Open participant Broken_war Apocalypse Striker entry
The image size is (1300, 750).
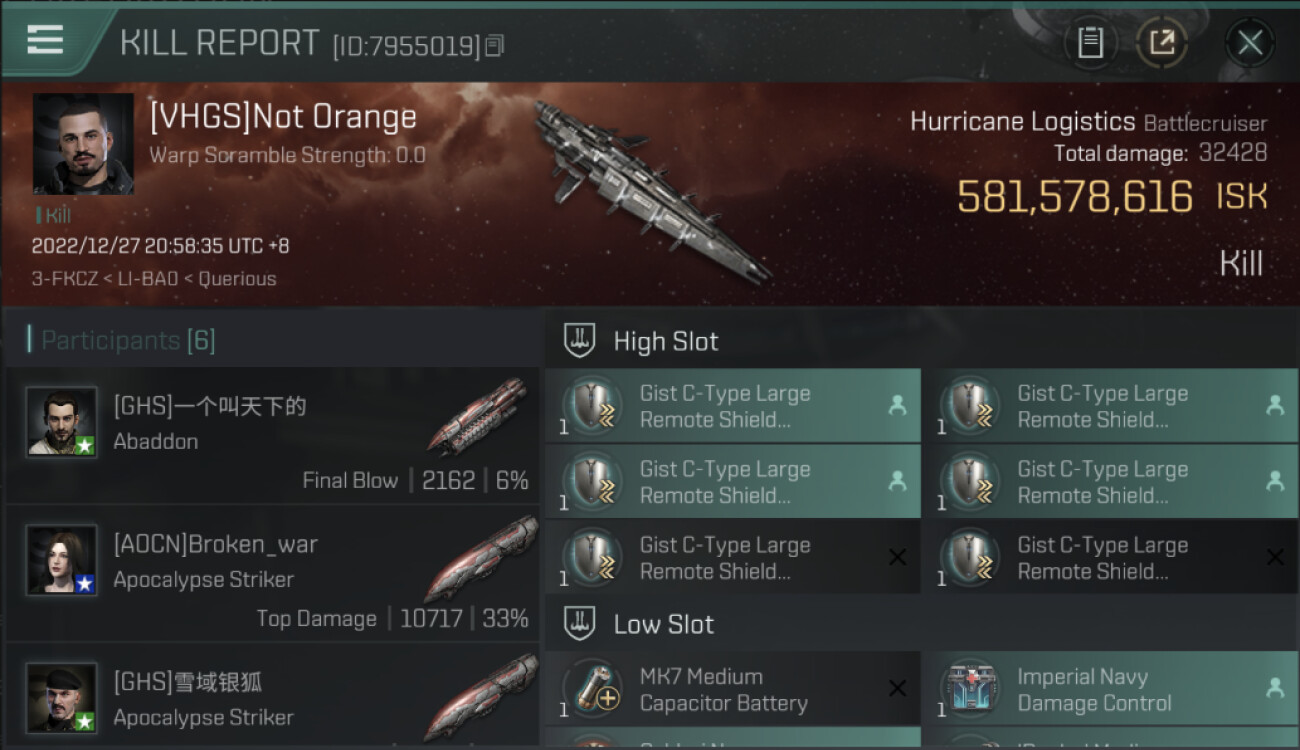[272, 575]
